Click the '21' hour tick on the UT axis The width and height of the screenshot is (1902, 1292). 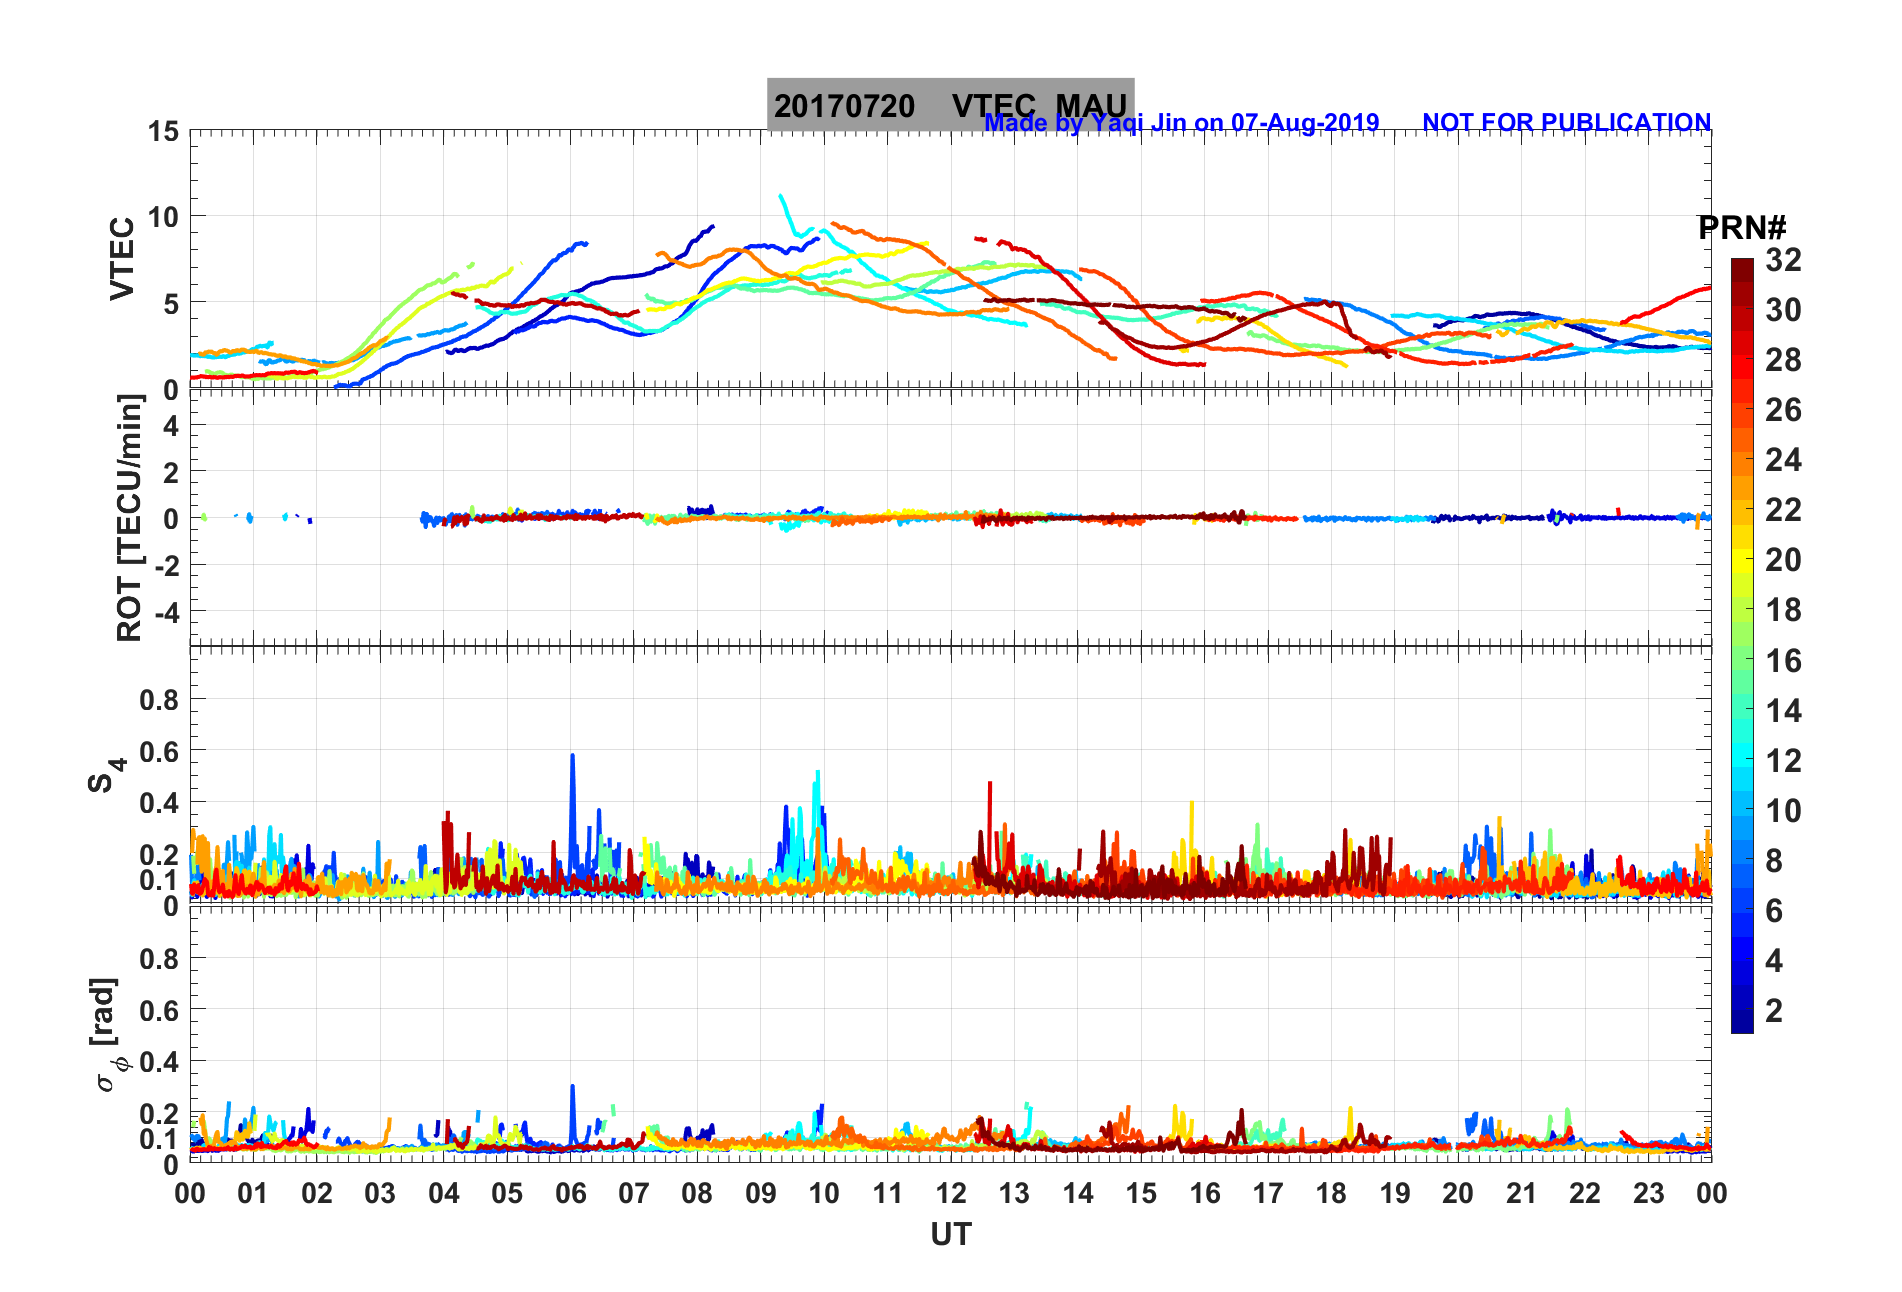pos(1521,1193)
